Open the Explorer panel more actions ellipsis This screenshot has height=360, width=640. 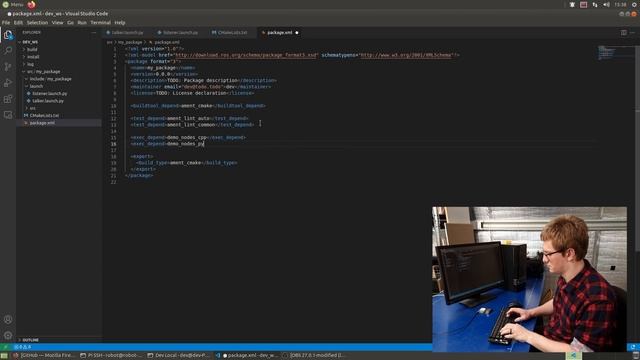(x=93, y=33)
